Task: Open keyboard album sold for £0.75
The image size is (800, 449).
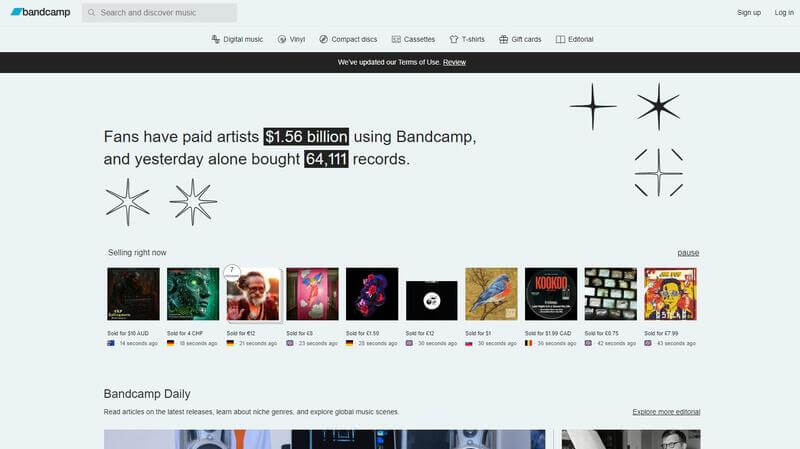Action: [611, 294]
